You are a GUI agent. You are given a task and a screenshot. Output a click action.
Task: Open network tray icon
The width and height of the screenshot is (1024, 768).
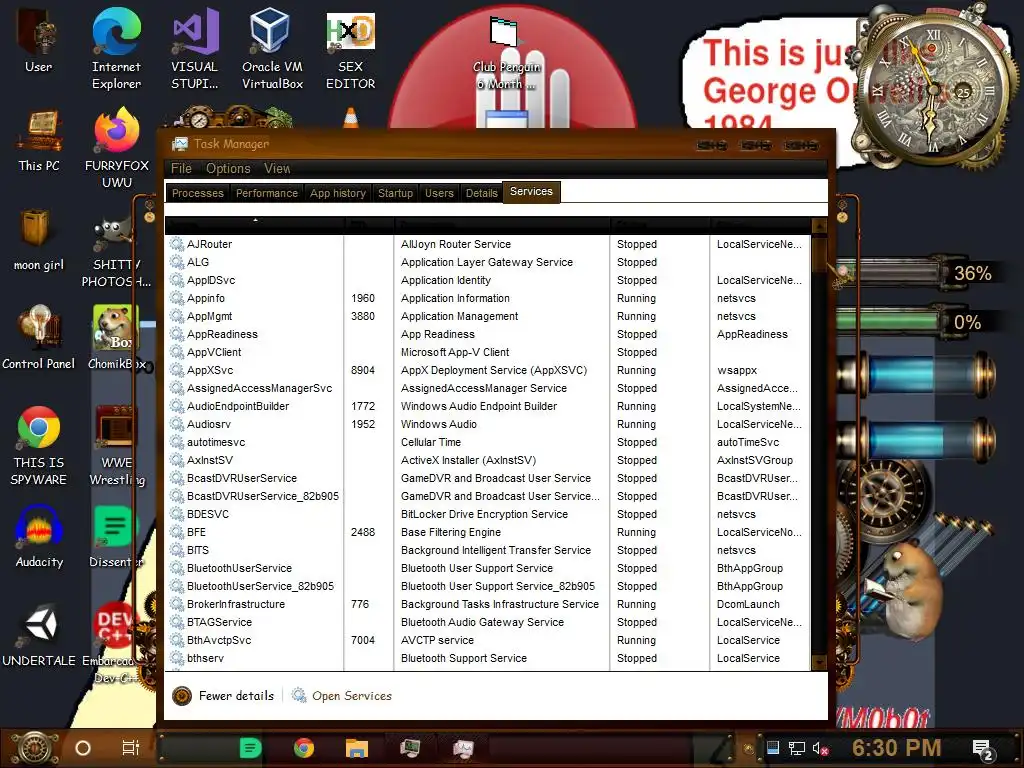(797, 748)
